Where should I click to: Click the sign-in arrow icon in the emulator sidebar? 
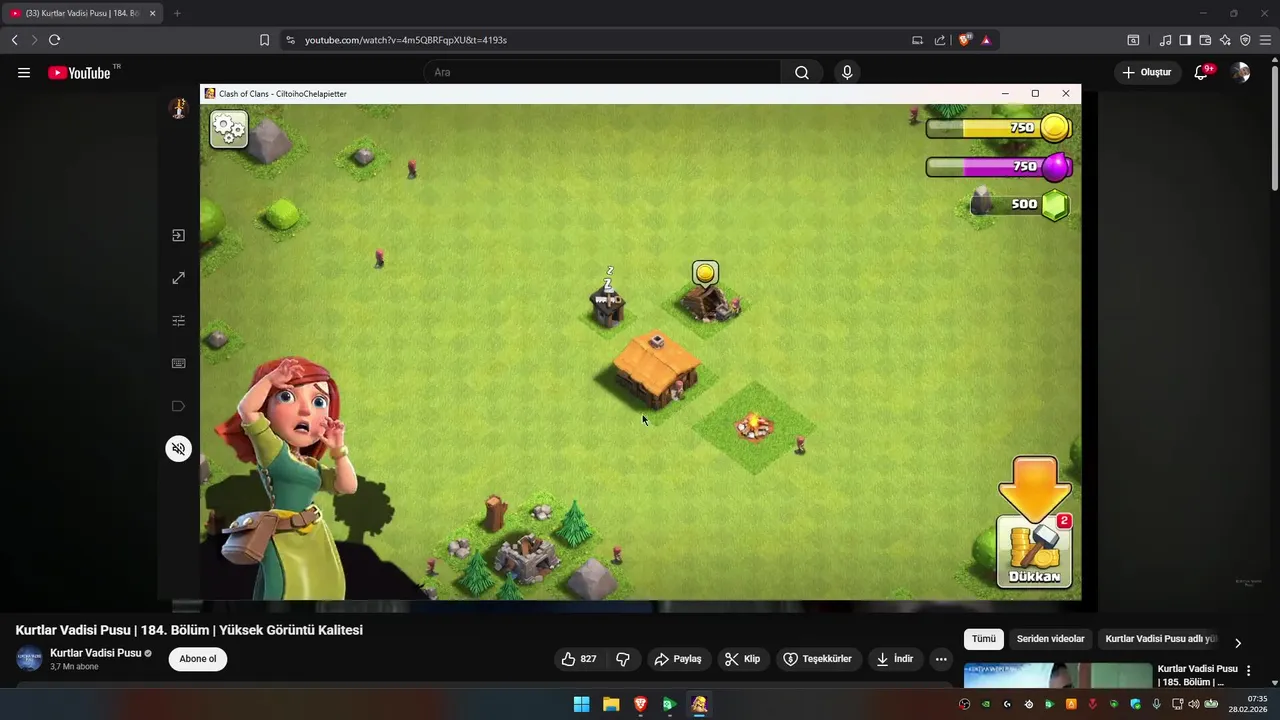(x=178, y=236)
